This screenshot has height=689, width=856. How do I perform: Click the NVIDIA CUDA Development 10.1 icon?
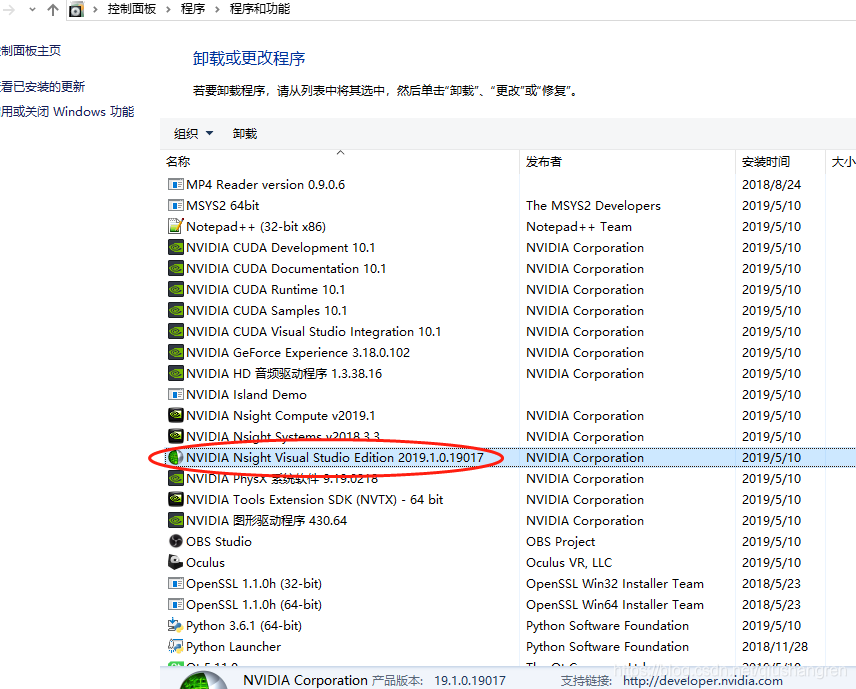(175, 247)
